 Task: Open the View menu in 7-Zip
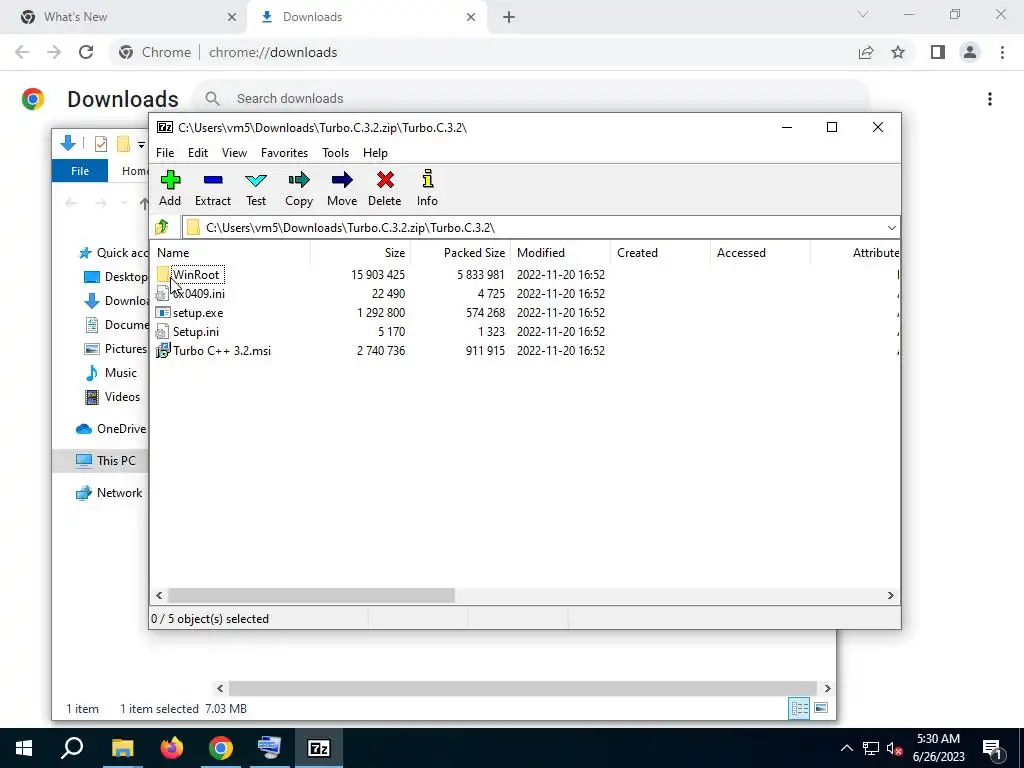(234, 153)
